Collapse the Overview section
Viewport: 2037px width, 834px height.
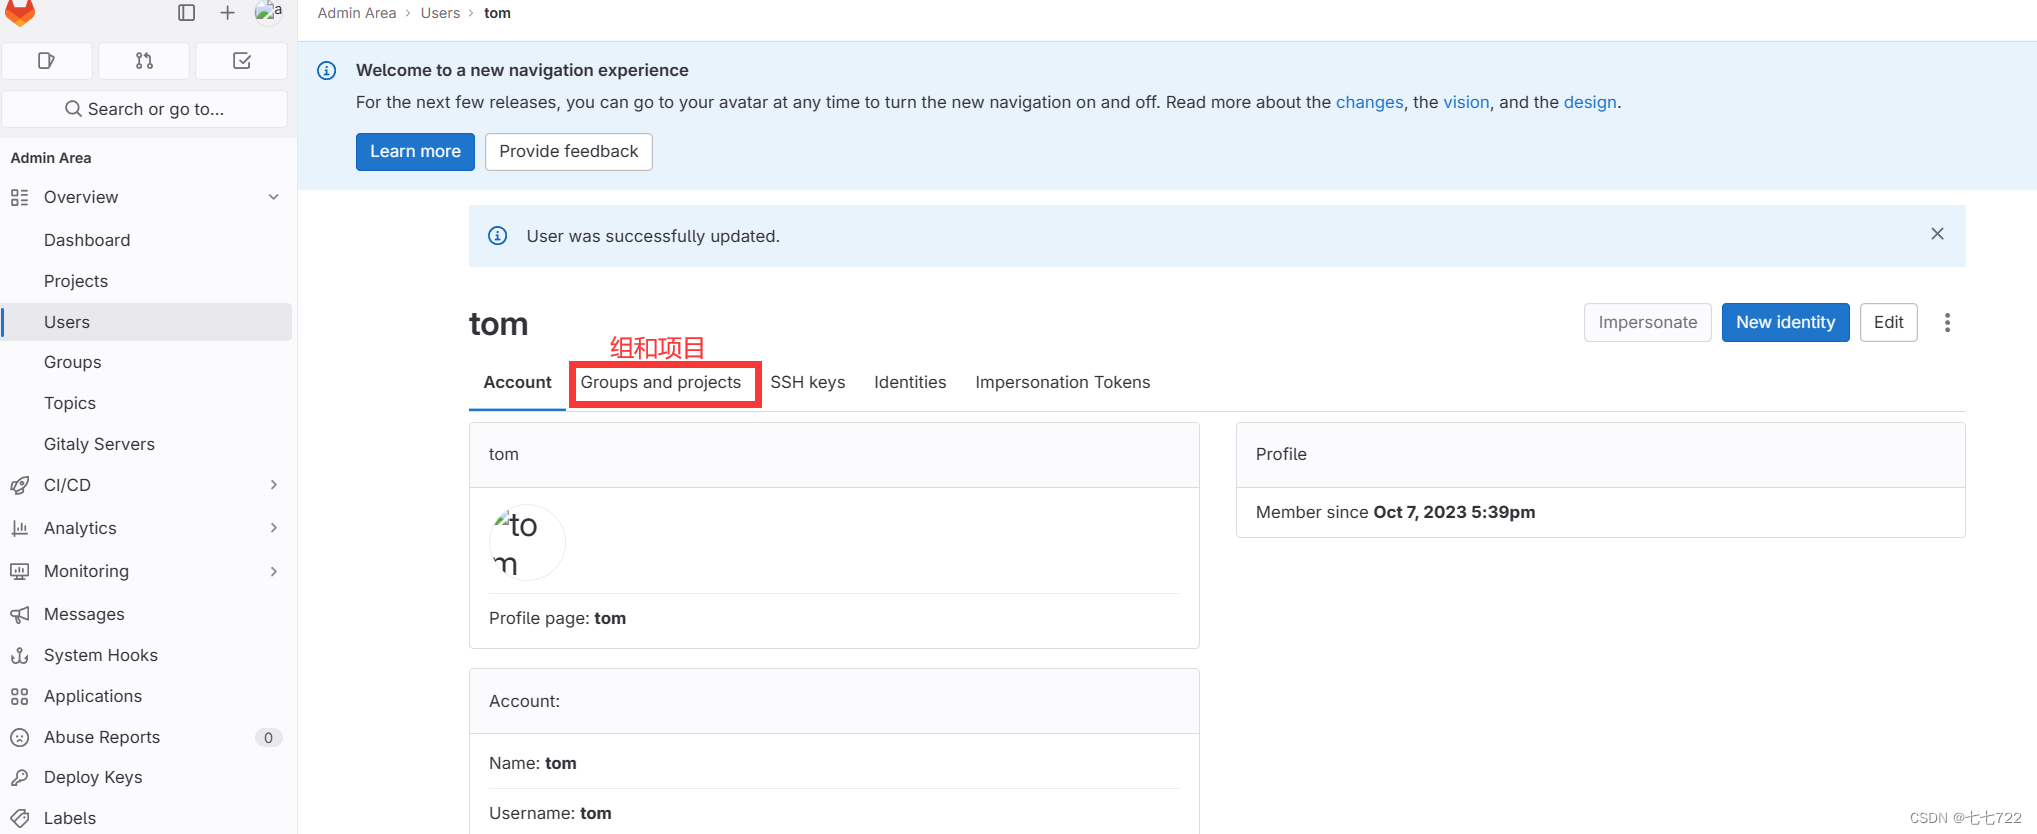click(273, 197)
